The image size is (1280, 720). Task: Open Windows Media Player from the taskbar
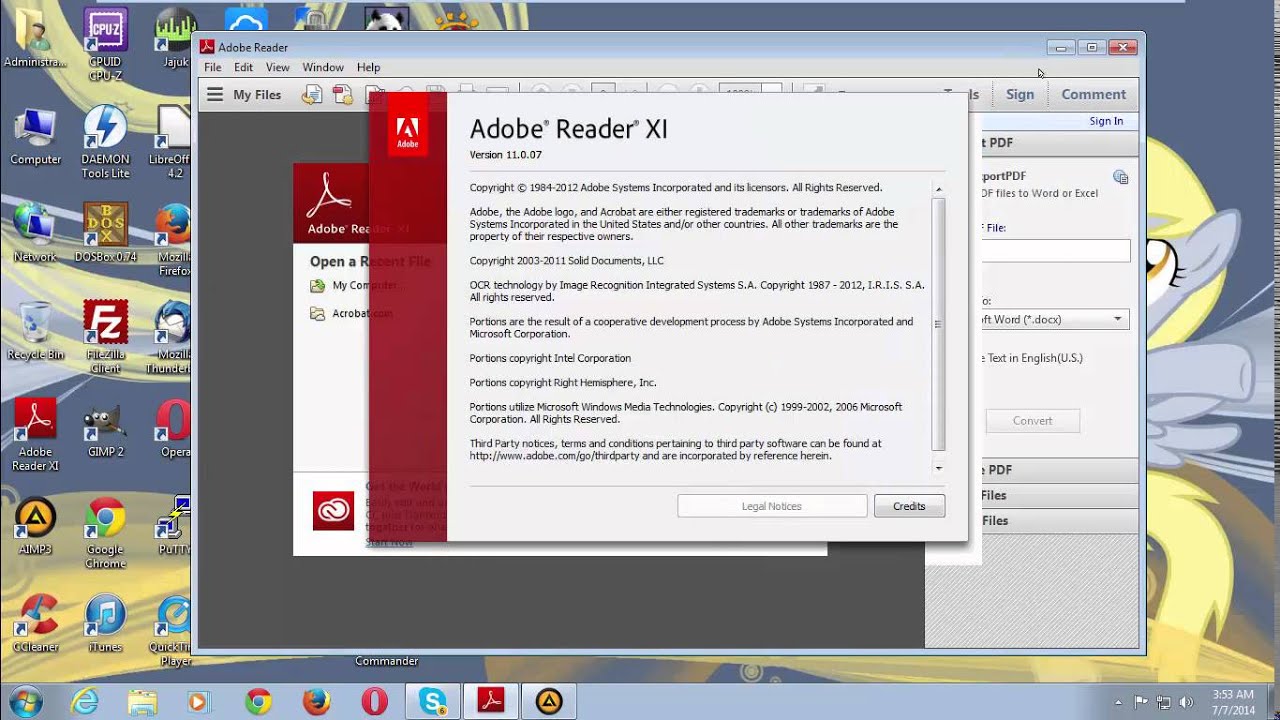click(x=197, y=702)
